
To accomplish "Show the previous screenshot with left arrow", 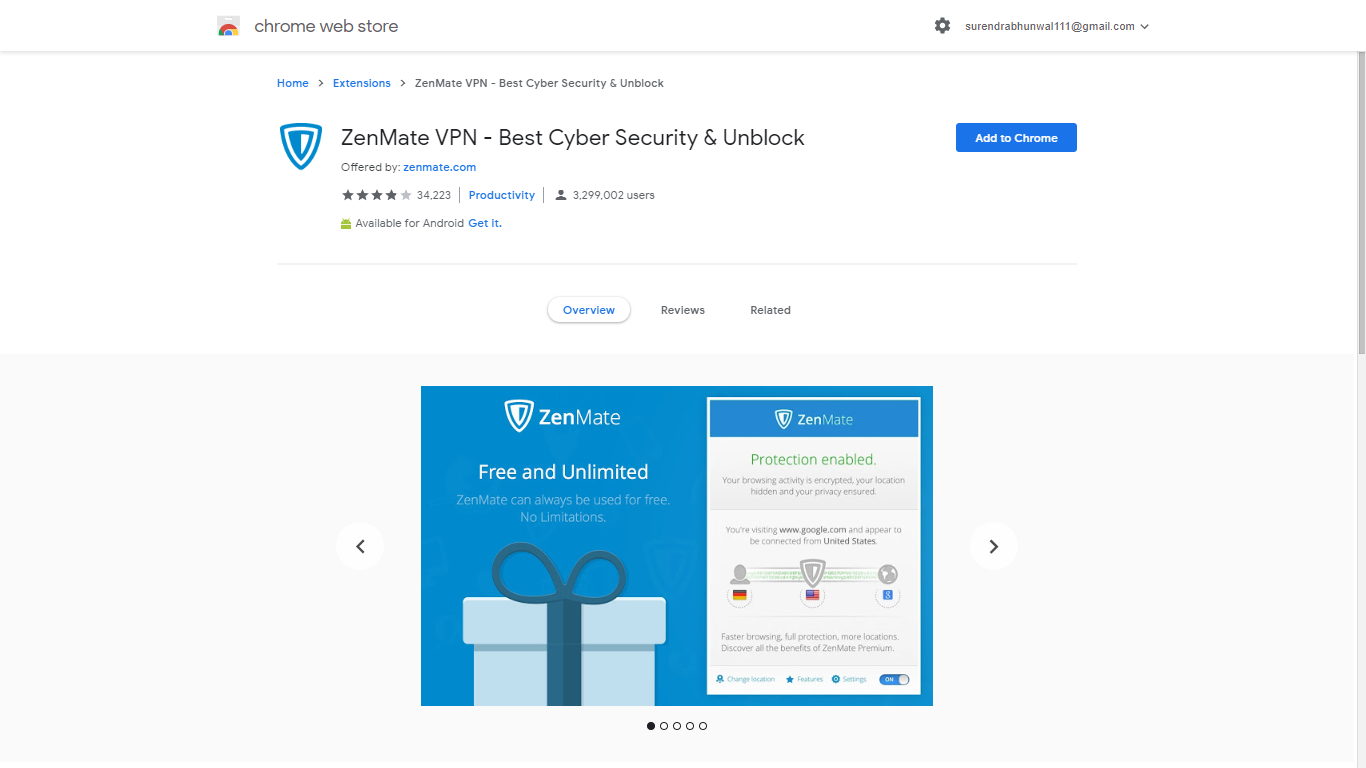I will pyautogui.click(x=360, y=546).
